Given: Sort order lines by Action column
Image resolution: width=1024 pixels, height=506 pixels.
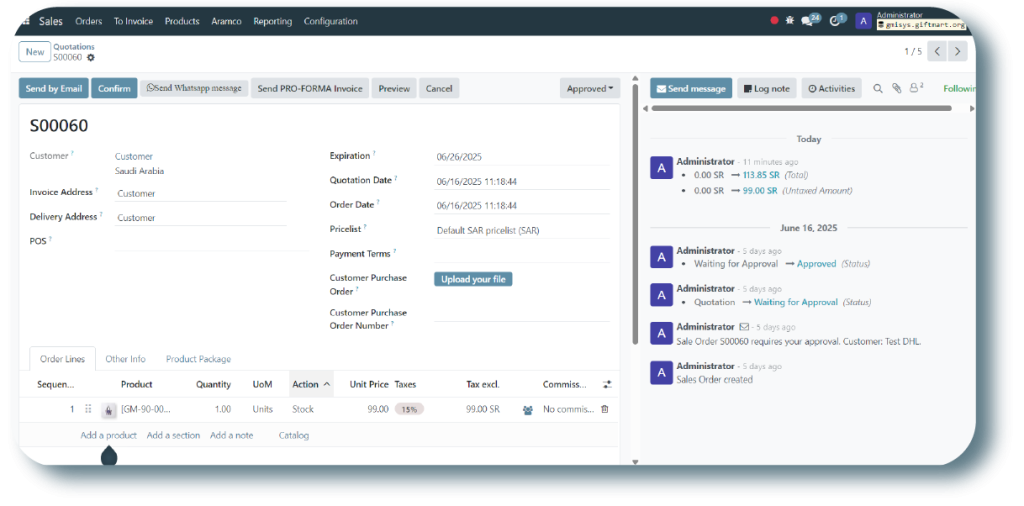Looking at the screenshot, I should pyautogui.click(x=311, y=385).
